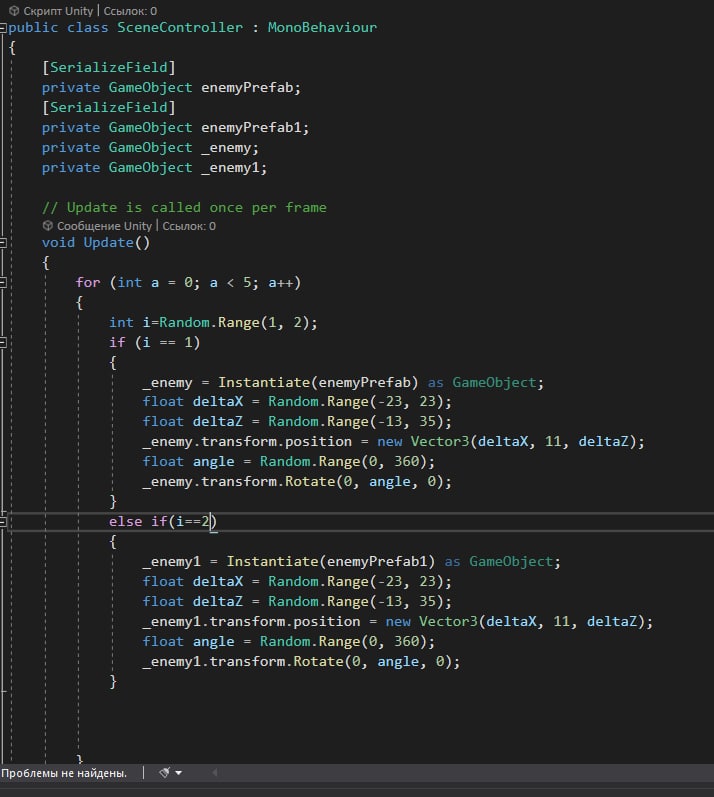Viewport: 714px width, 797px height.
Task: Click the Unity cube icon before 'Скрипт Unity'
Action: point(14,11)
